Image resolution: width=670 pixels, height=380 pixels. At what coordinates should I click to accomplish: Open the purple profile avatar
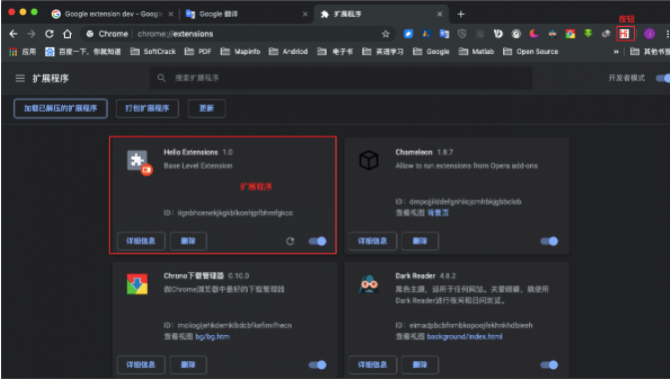(x=649, y=34)
